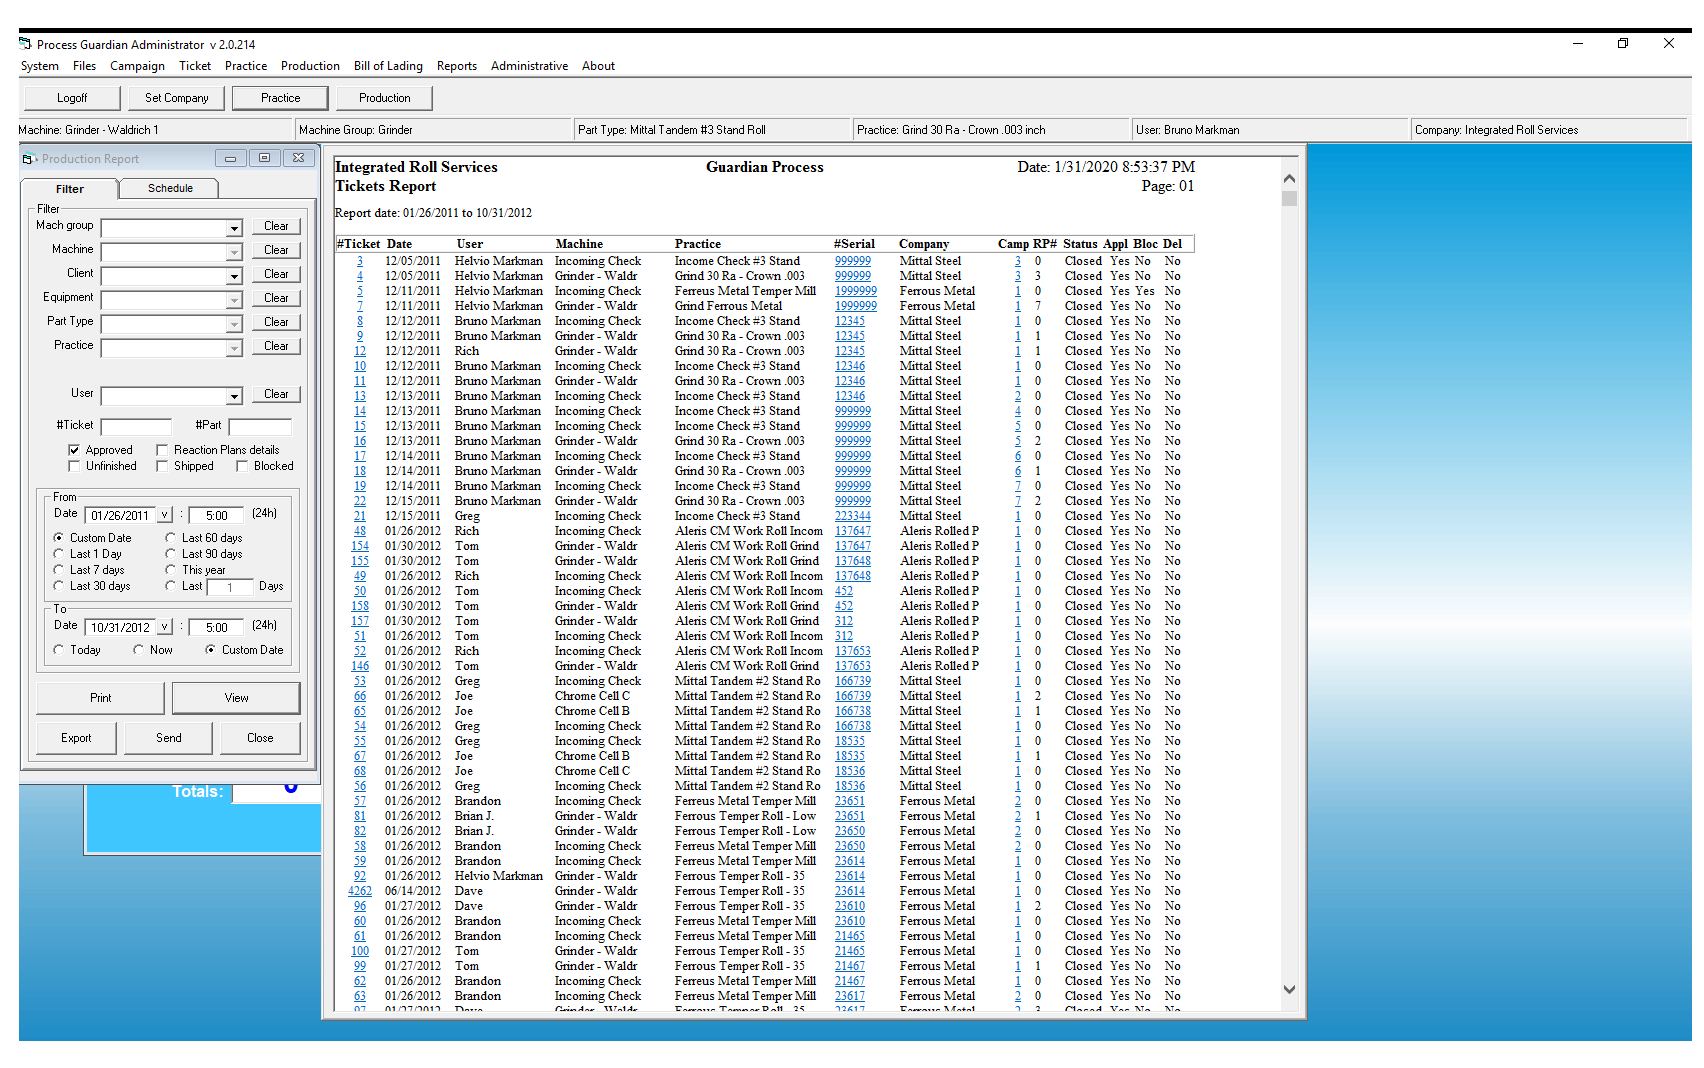The height and width of the screenshot is (1068, 1704).
Task: Click the View button
Action: click(x=236, y=698)
